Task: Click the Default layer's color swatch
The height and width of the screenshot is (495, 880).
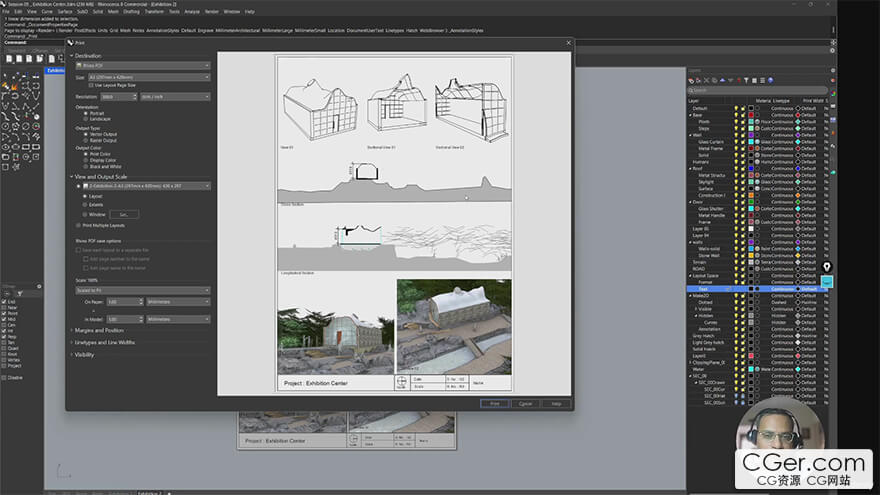Action: point(751,108)
